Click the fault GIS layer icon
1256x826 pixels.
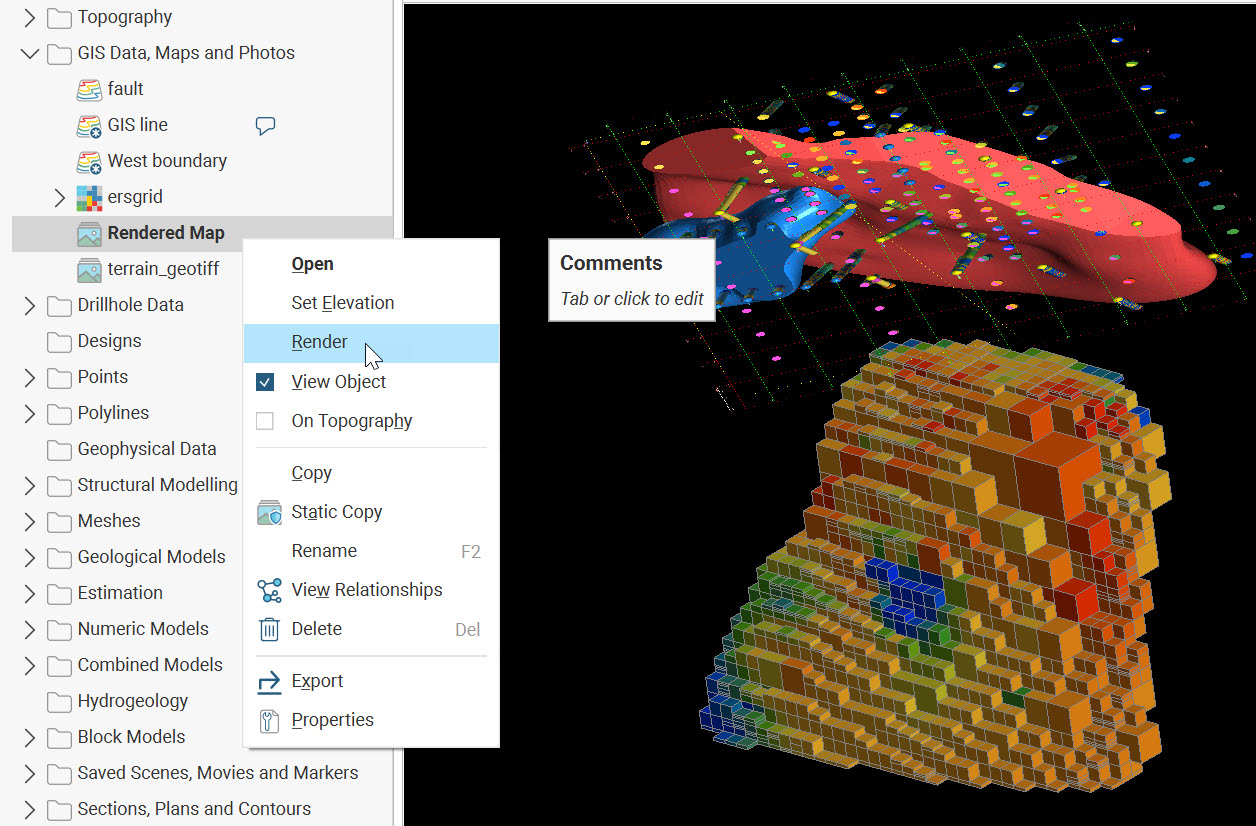pos(89,89)
